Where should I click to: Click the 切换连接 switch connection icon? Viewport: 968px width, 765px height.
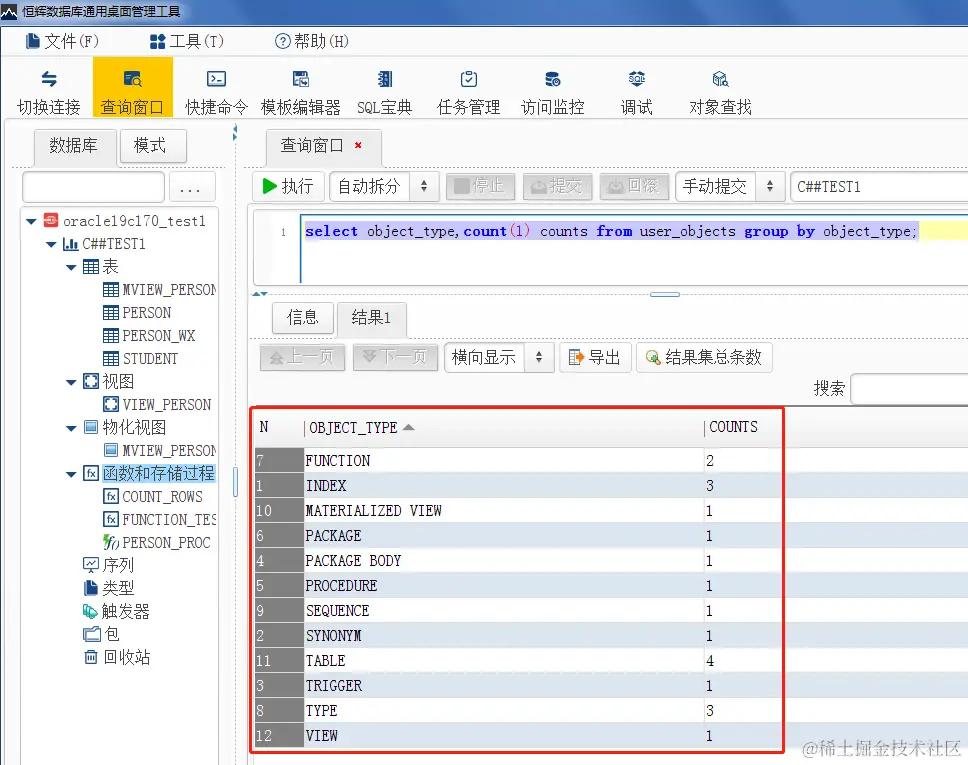tap(49, 79)
